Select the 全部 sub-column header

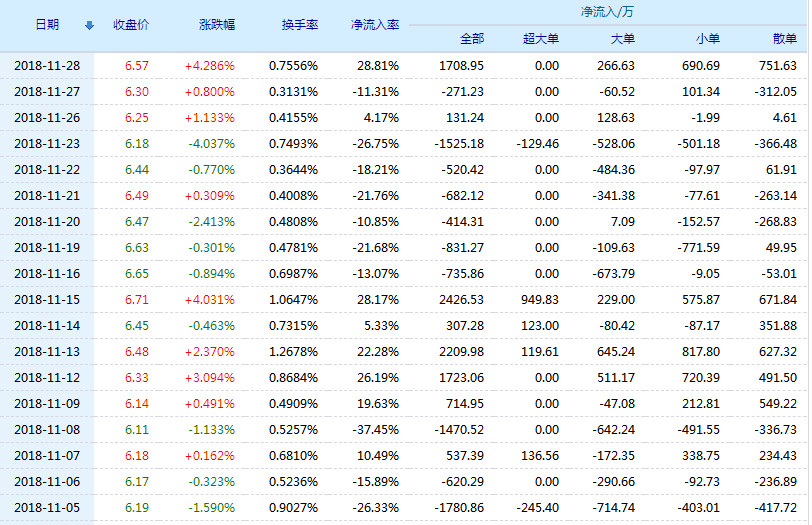point(471,39)
